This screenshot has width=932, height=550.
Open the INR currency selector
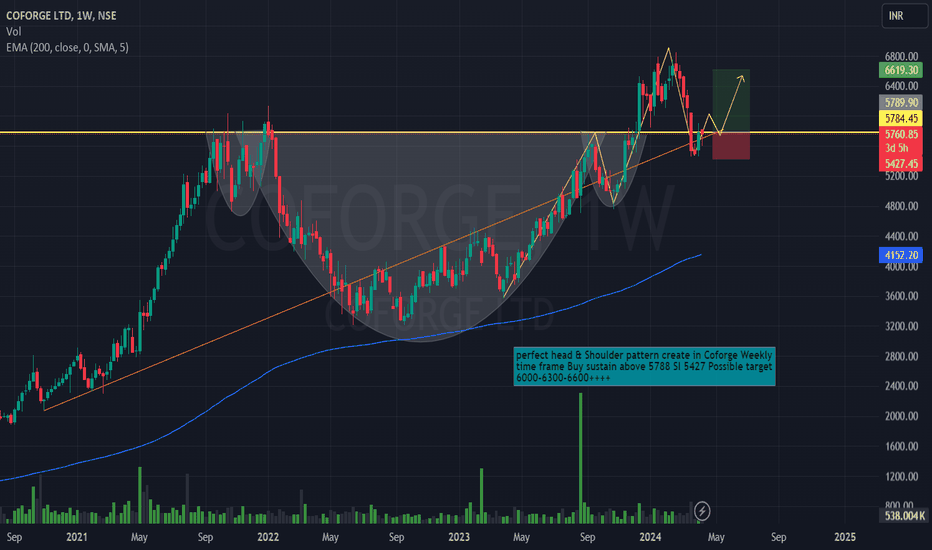pyautogui.click(x=904, y=16)
